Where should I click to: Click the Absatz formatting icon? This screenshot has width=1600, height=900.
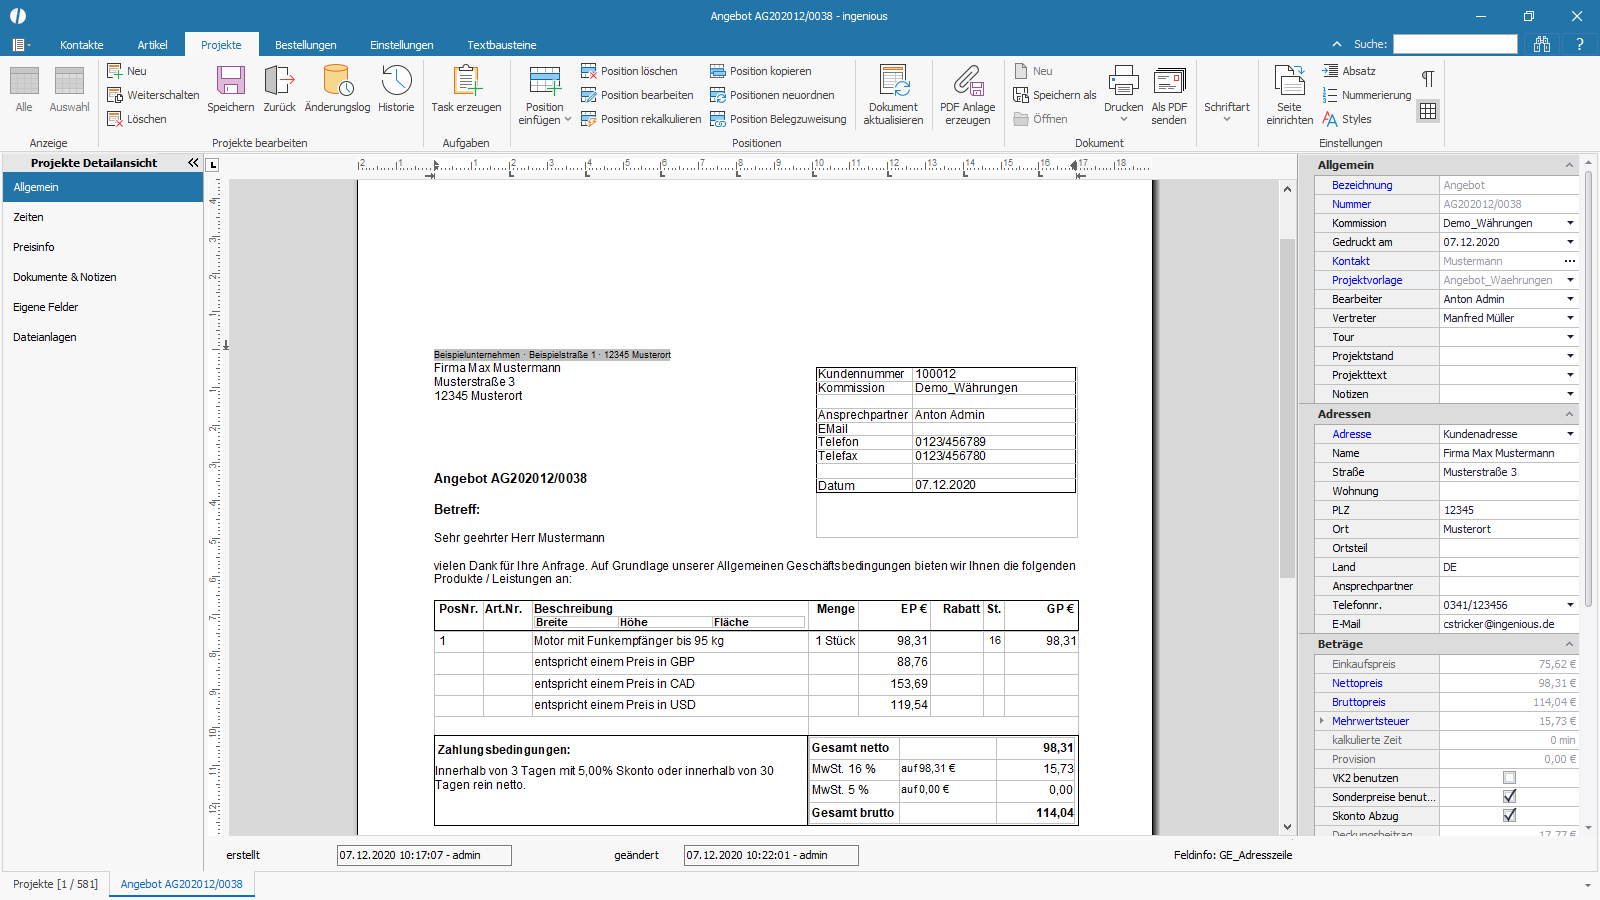(x=1330, y=71)
